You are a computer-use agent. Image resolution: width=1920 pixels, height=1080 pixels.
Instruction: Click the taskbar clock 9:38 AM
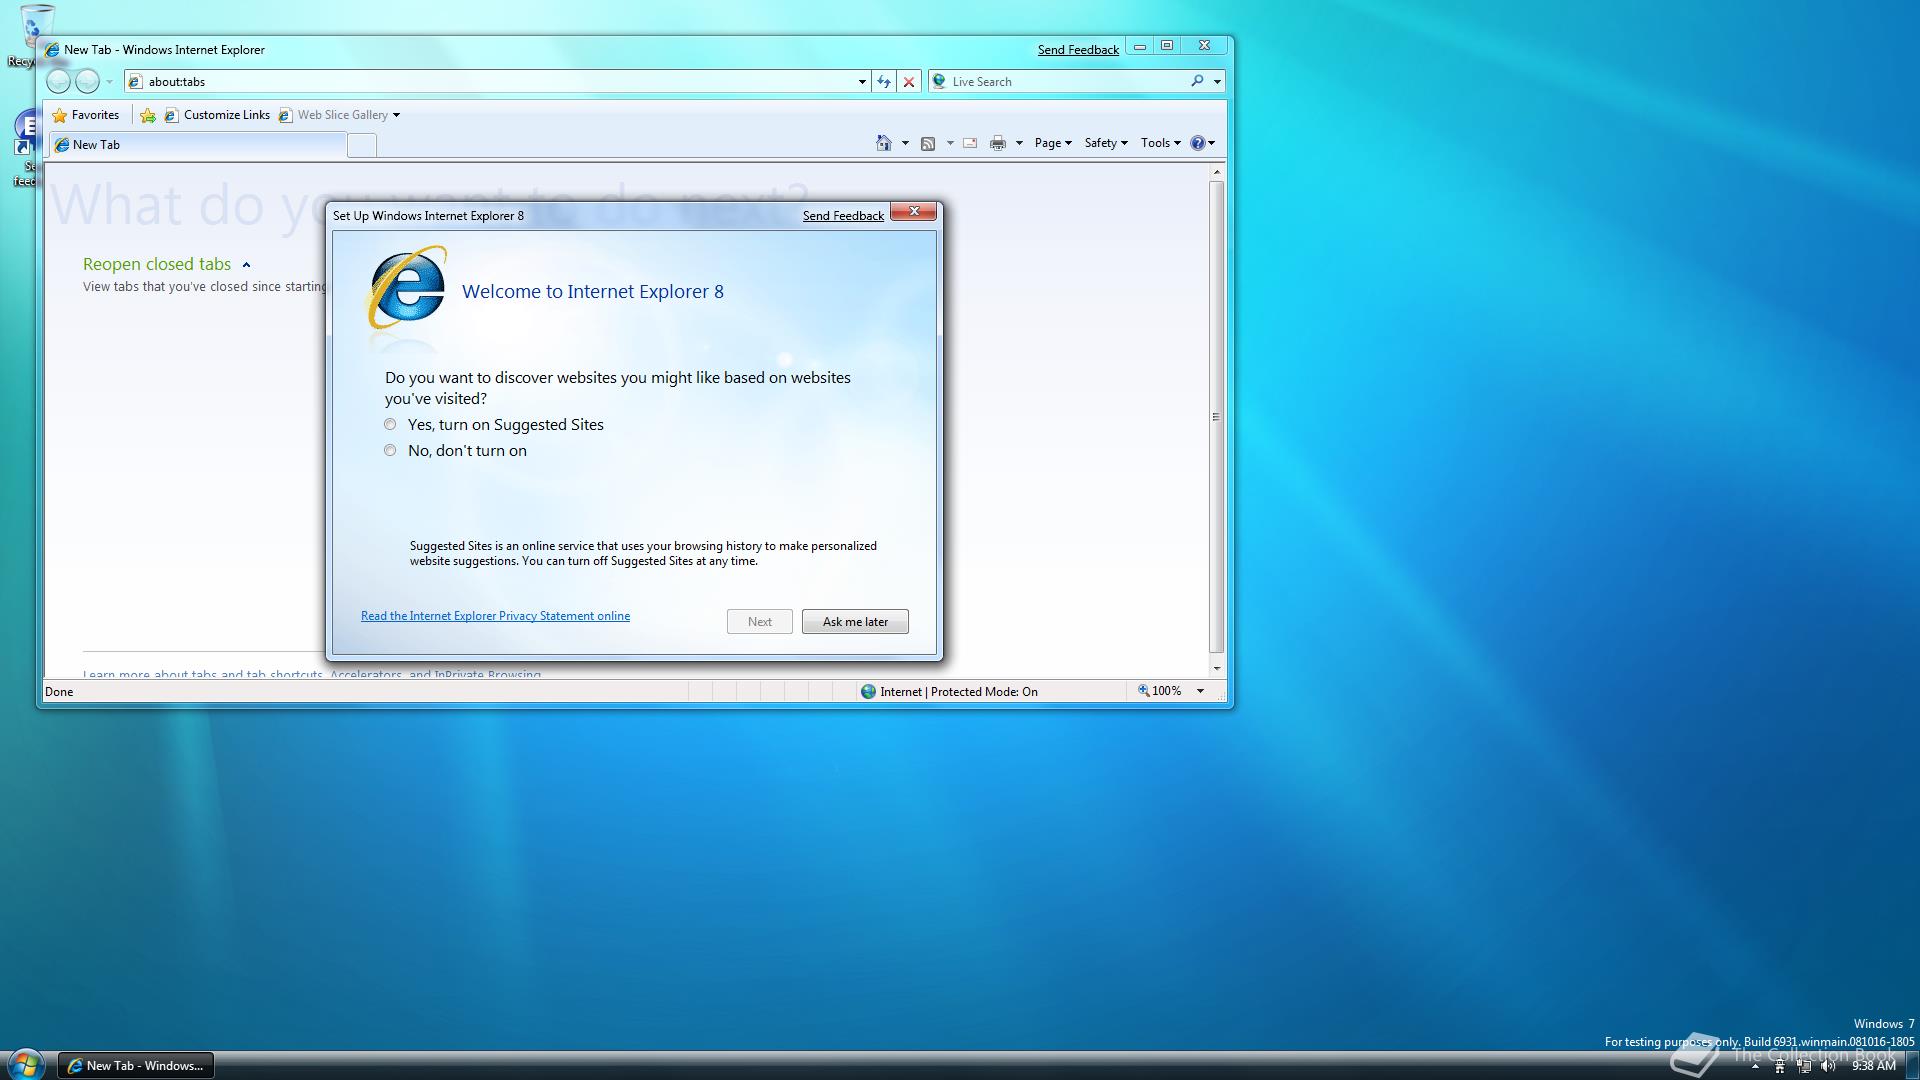(x=1873, y=1066)
